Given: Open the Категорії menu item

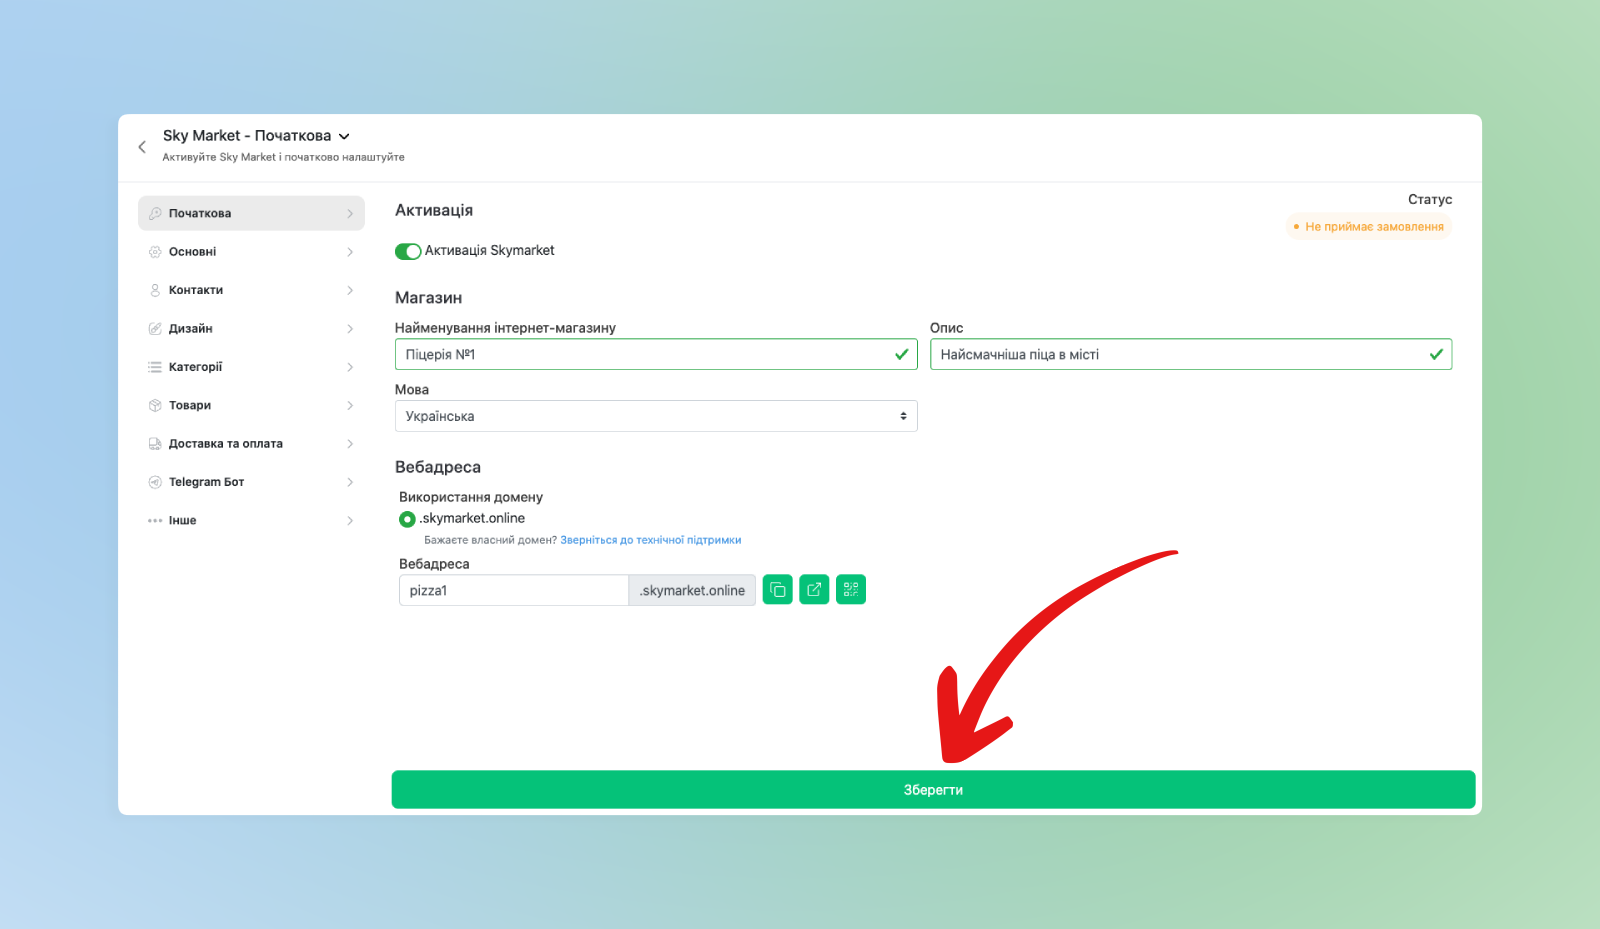Looking at the screenshot, I should (196, 367).
